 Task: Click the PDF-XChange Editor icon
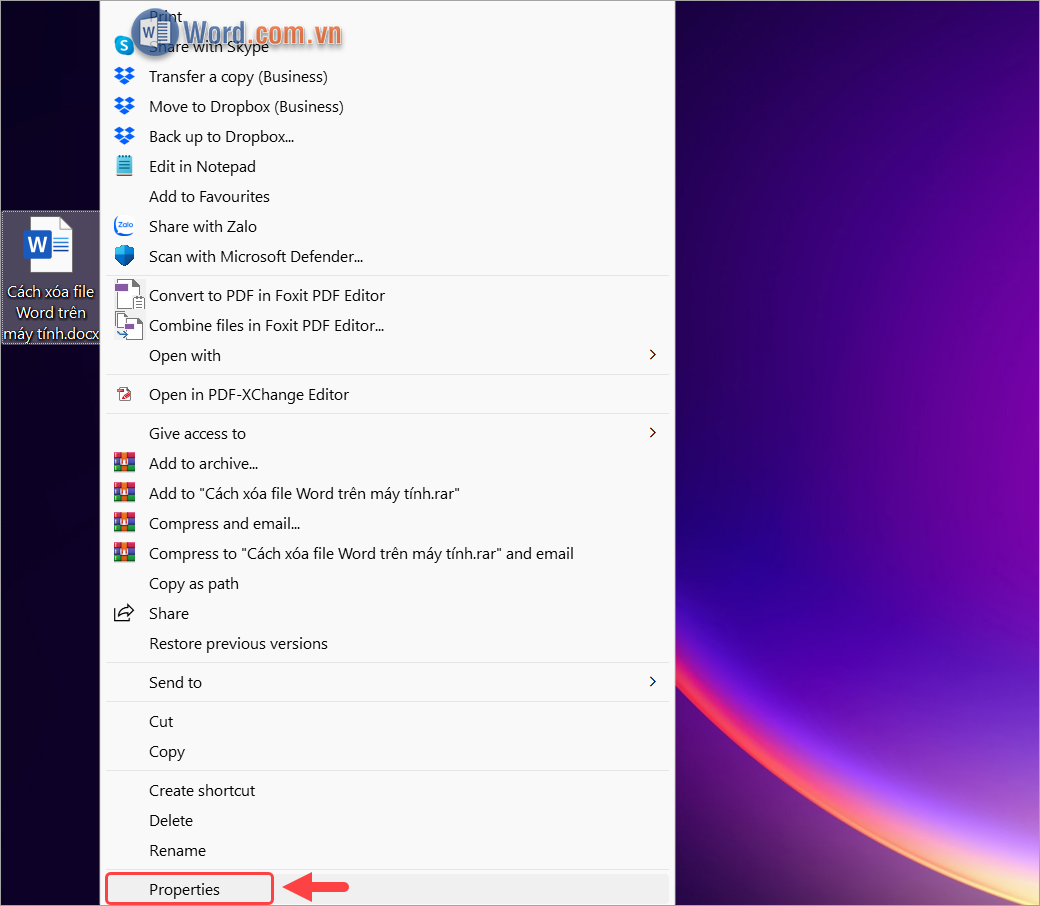(x=124, y=395)
